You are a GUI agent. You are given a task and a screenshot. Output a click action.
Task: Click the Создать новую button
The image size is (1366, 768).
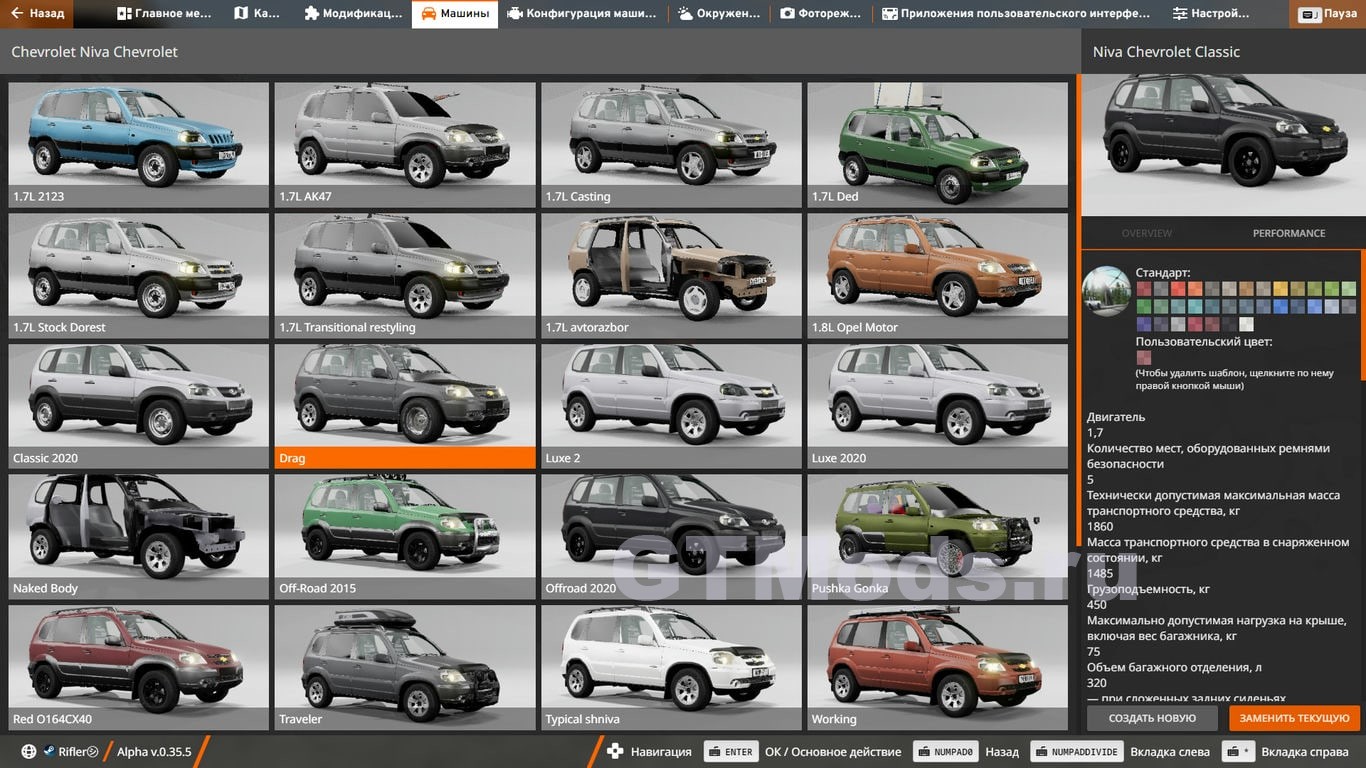pyautogui.click(x=1152, y=718)
